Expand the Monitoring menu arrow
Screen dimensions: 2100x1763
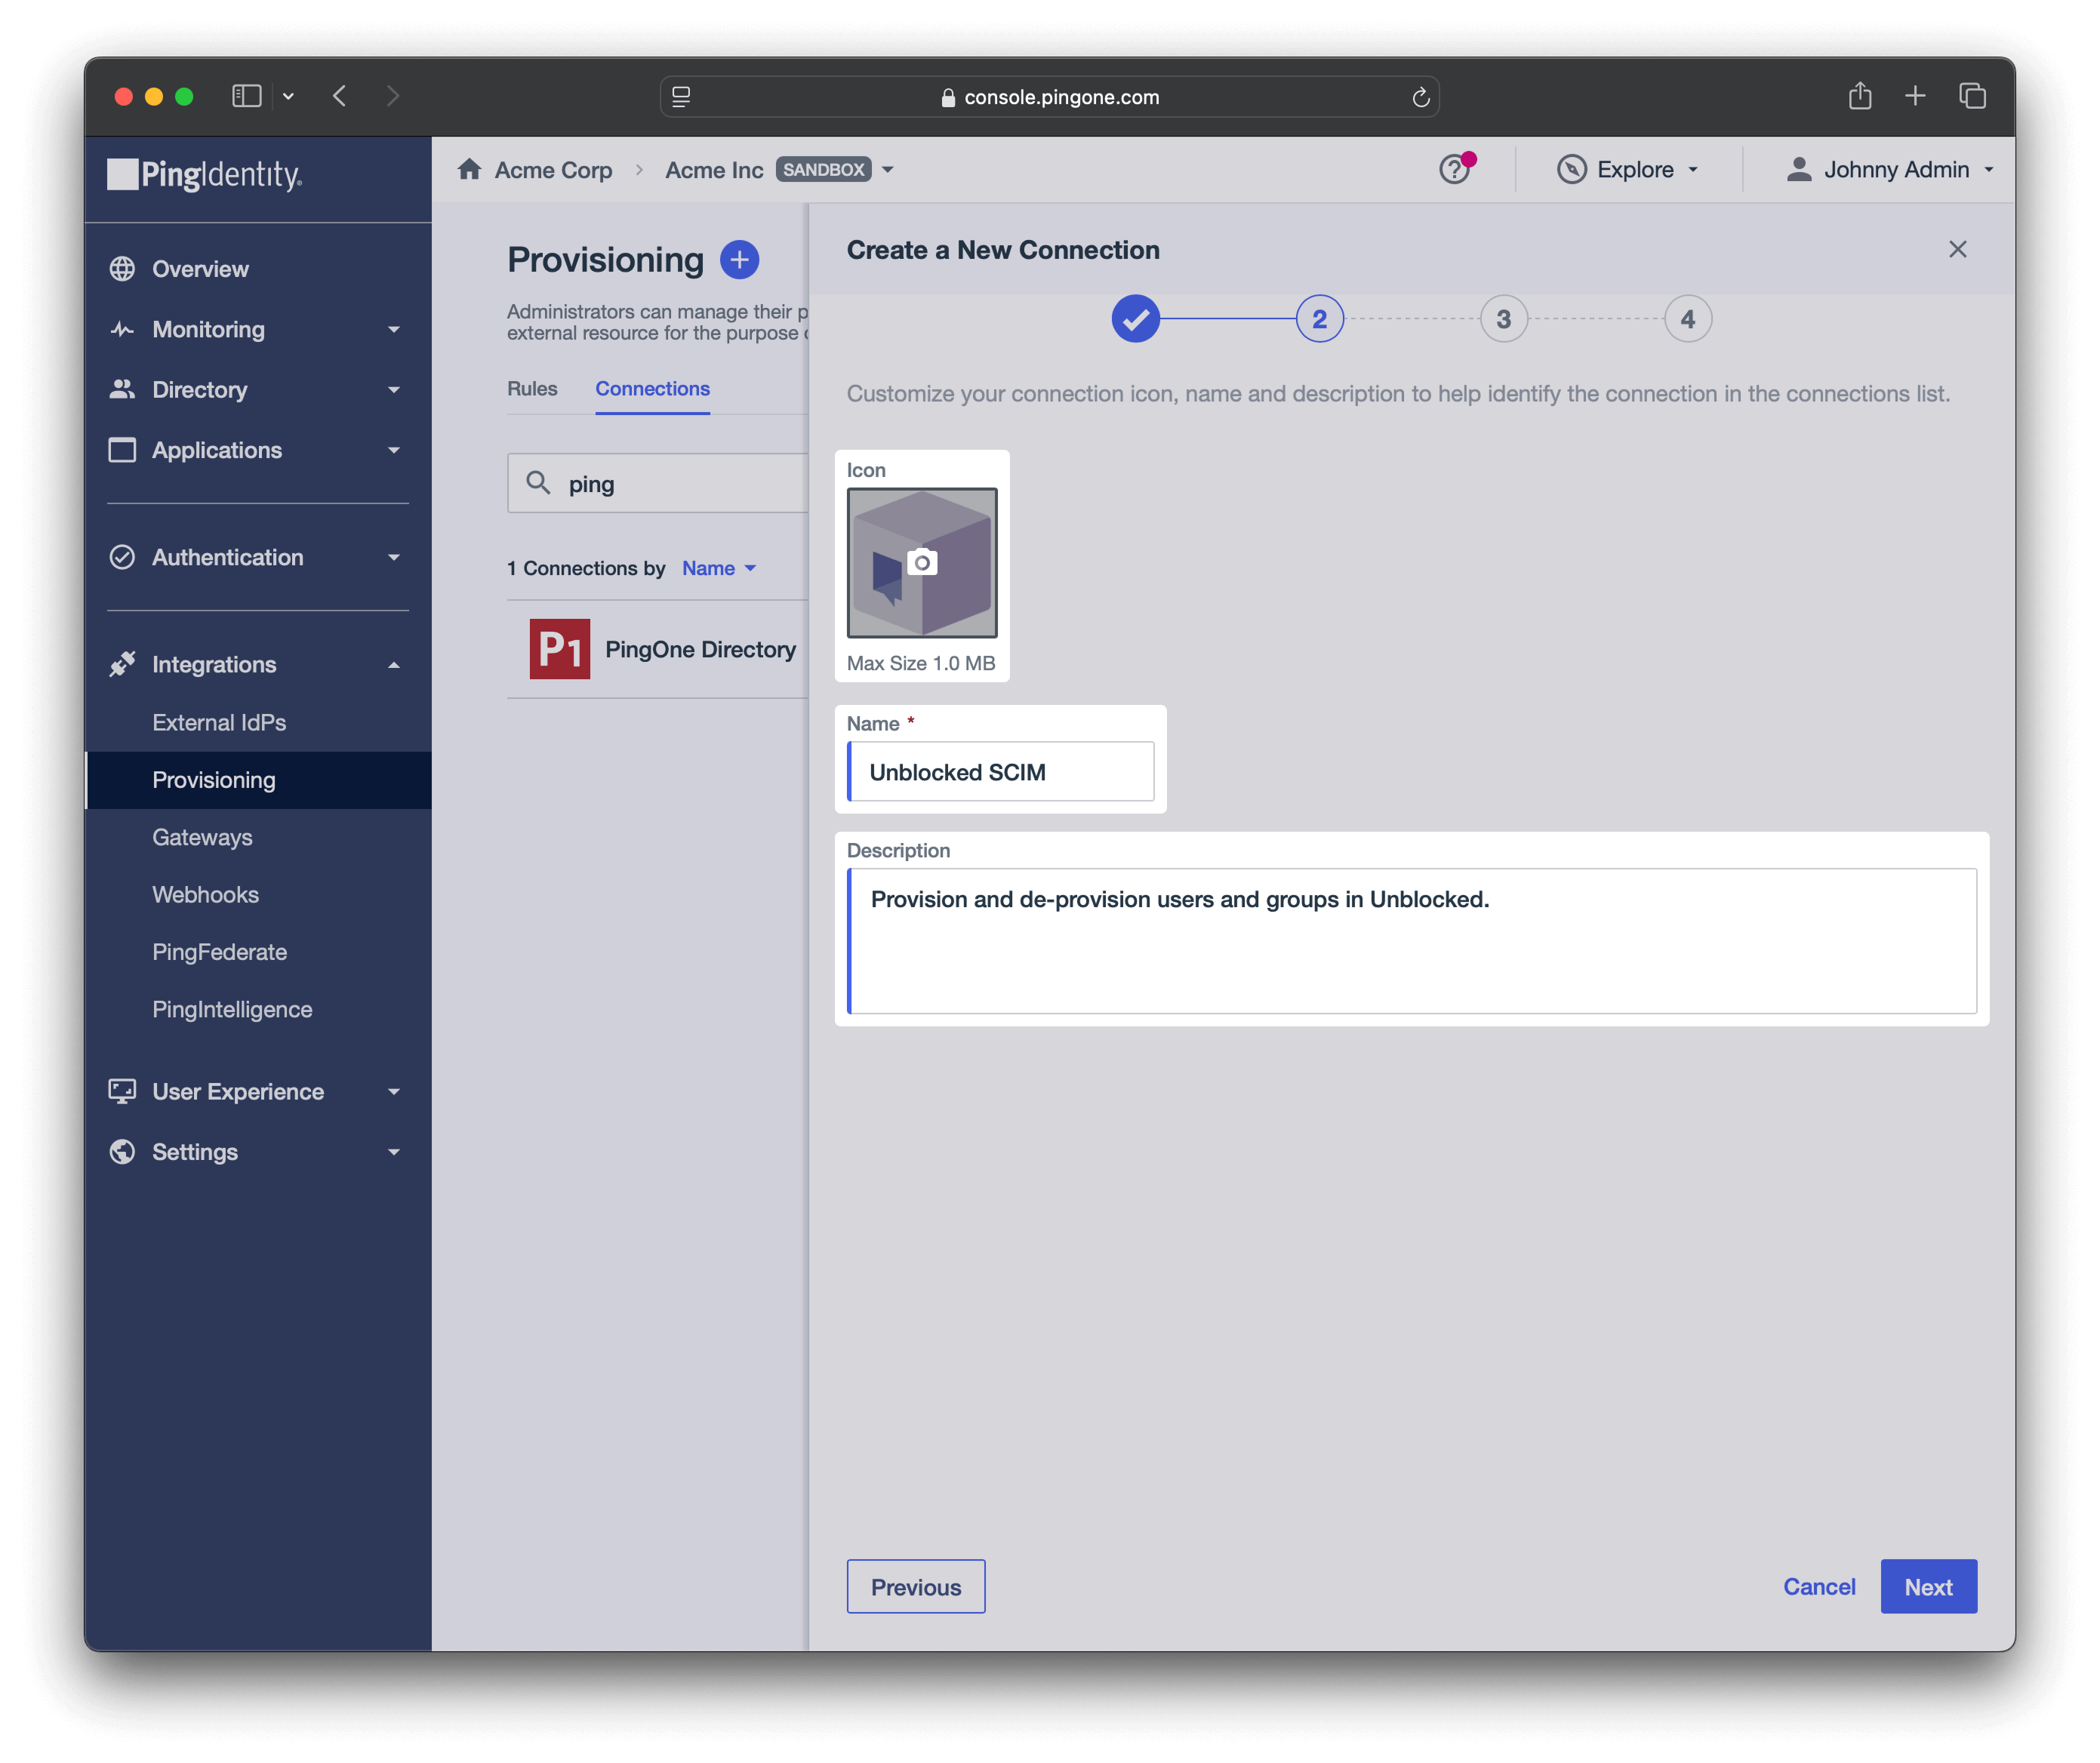[x=394, y=330]
